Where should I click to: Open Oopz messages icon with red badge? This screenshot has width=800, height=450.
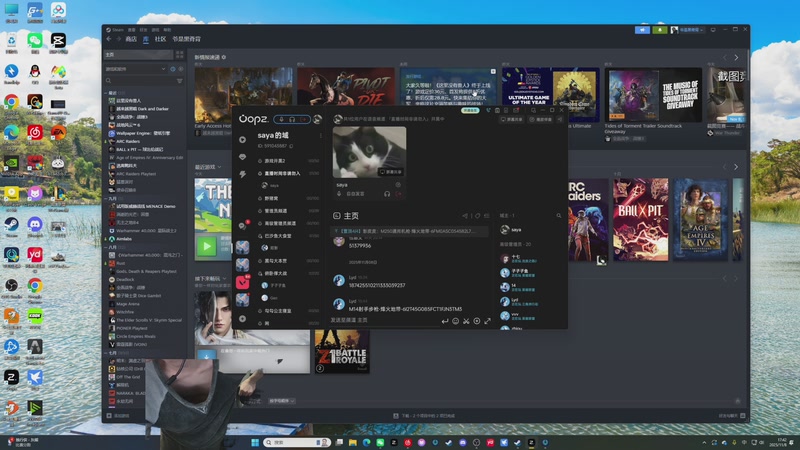coord(243,225)
